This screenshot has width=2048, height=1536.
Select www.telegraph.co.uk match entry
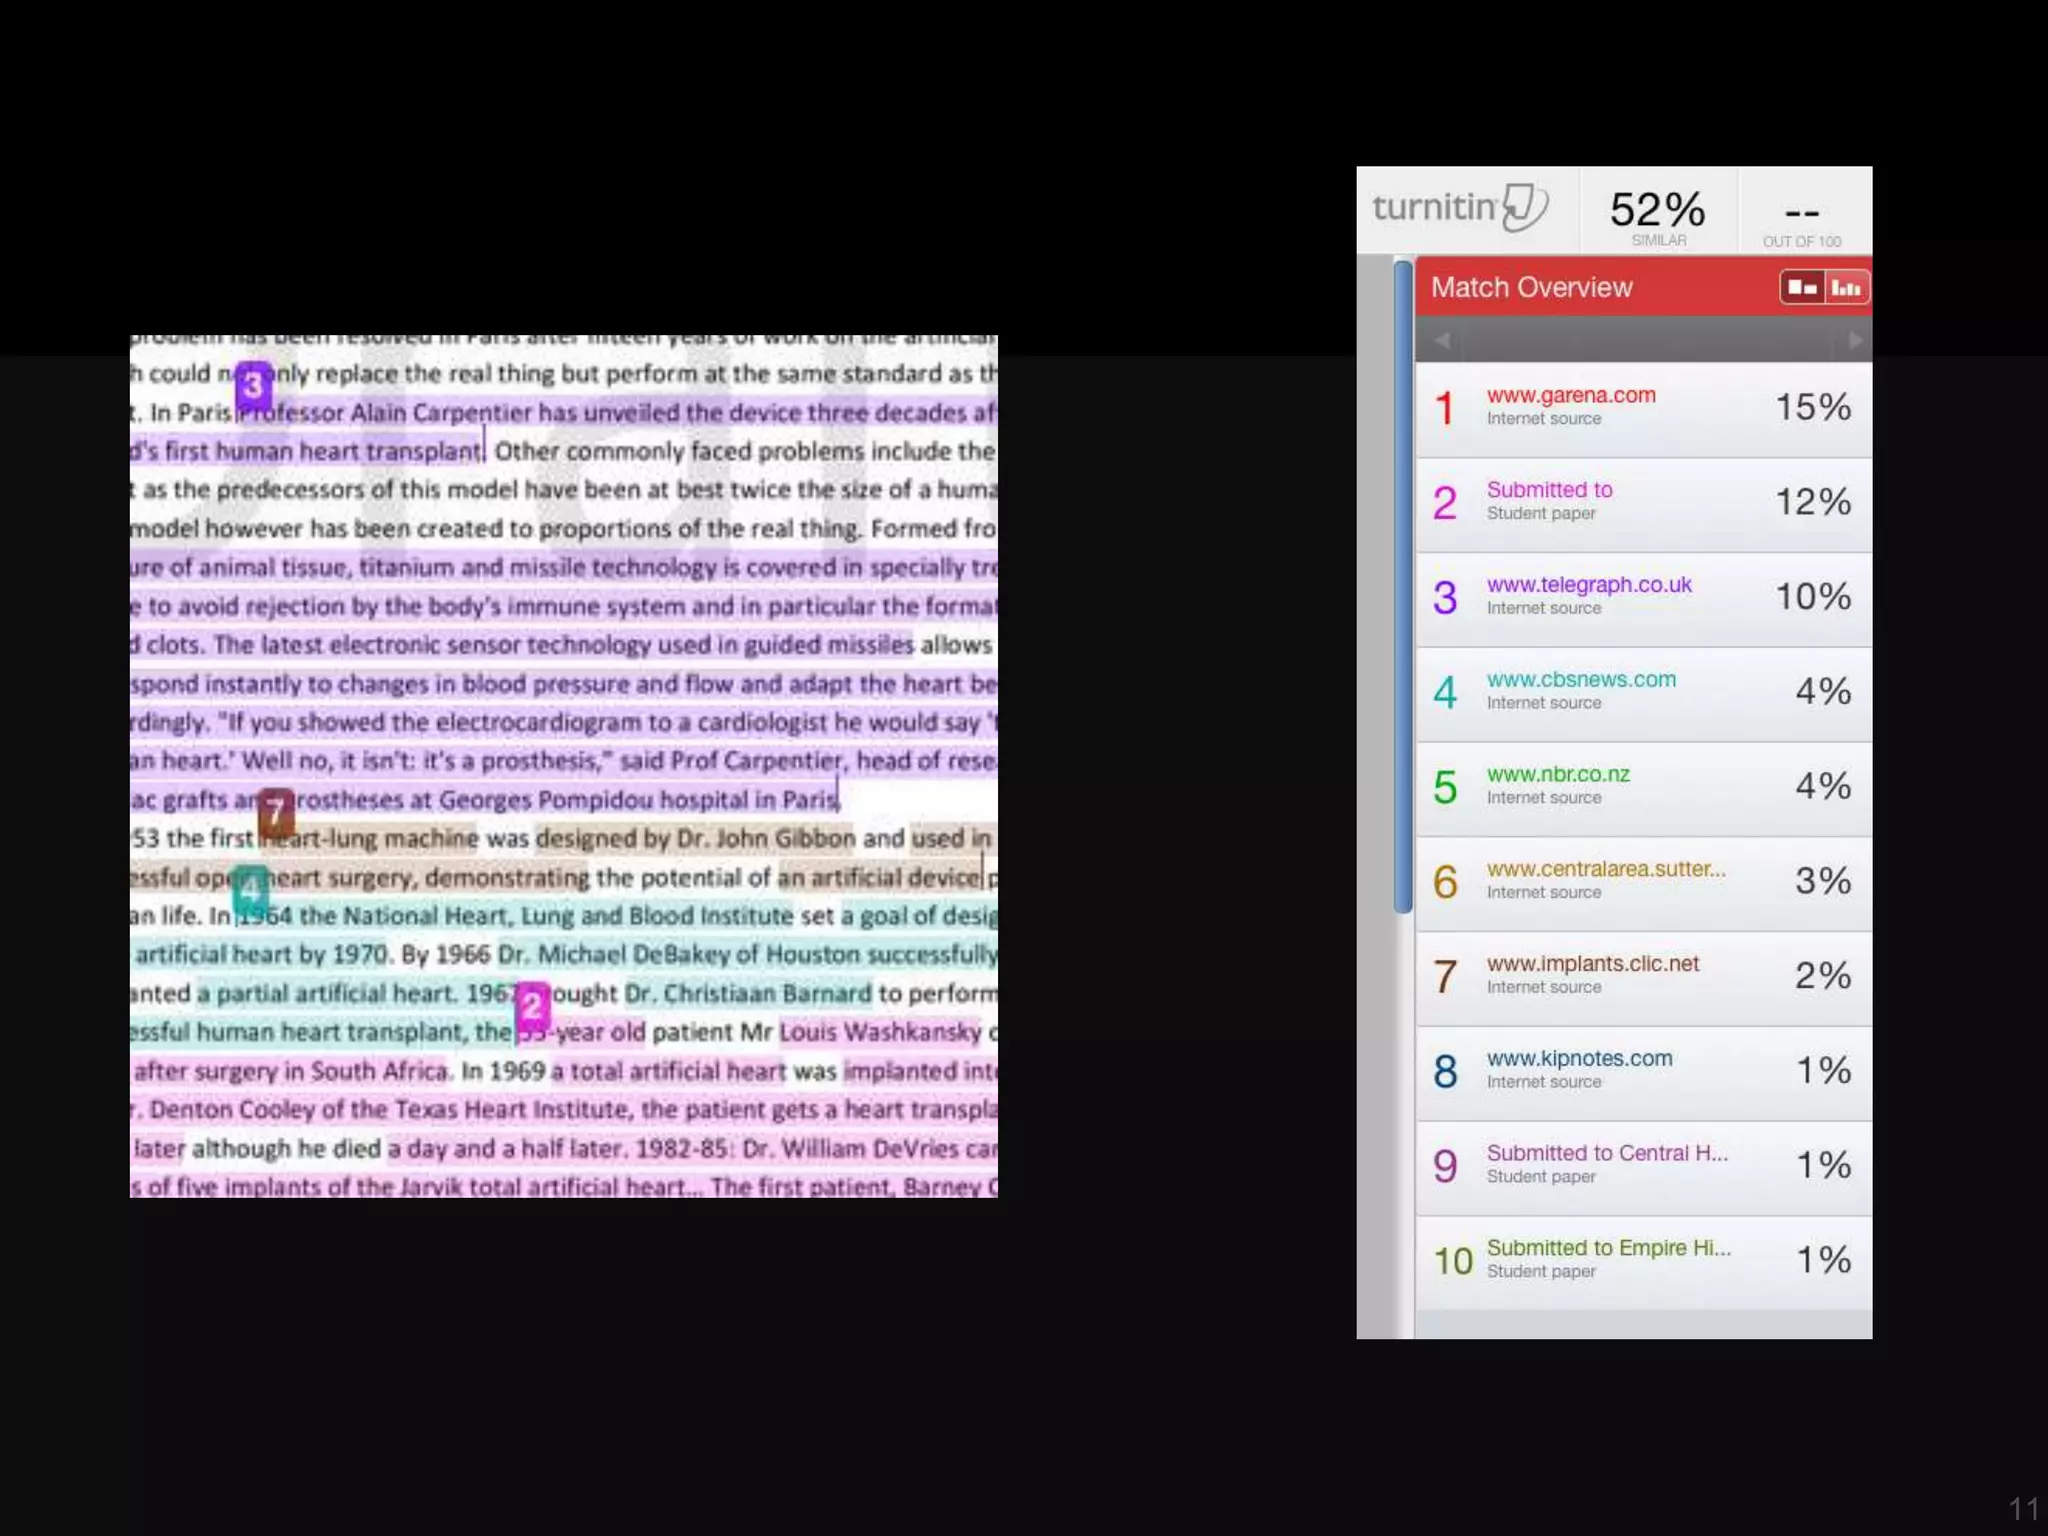pos(1588,585)
